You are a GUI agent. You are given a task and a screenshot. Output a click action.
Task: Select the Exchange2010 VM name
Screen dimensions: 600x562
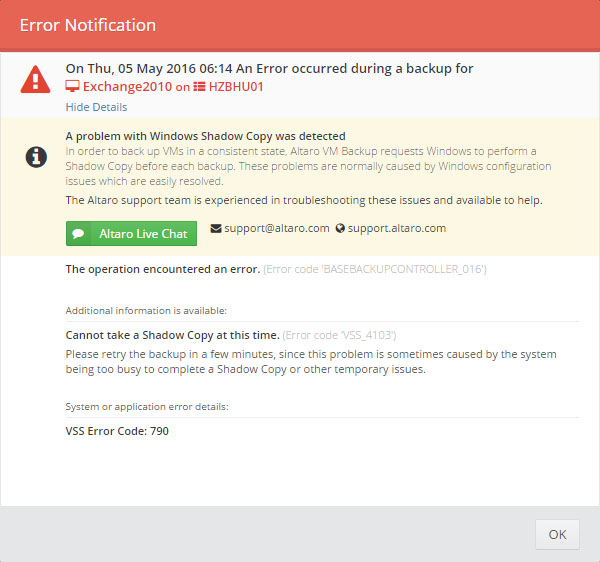[127, 87]
